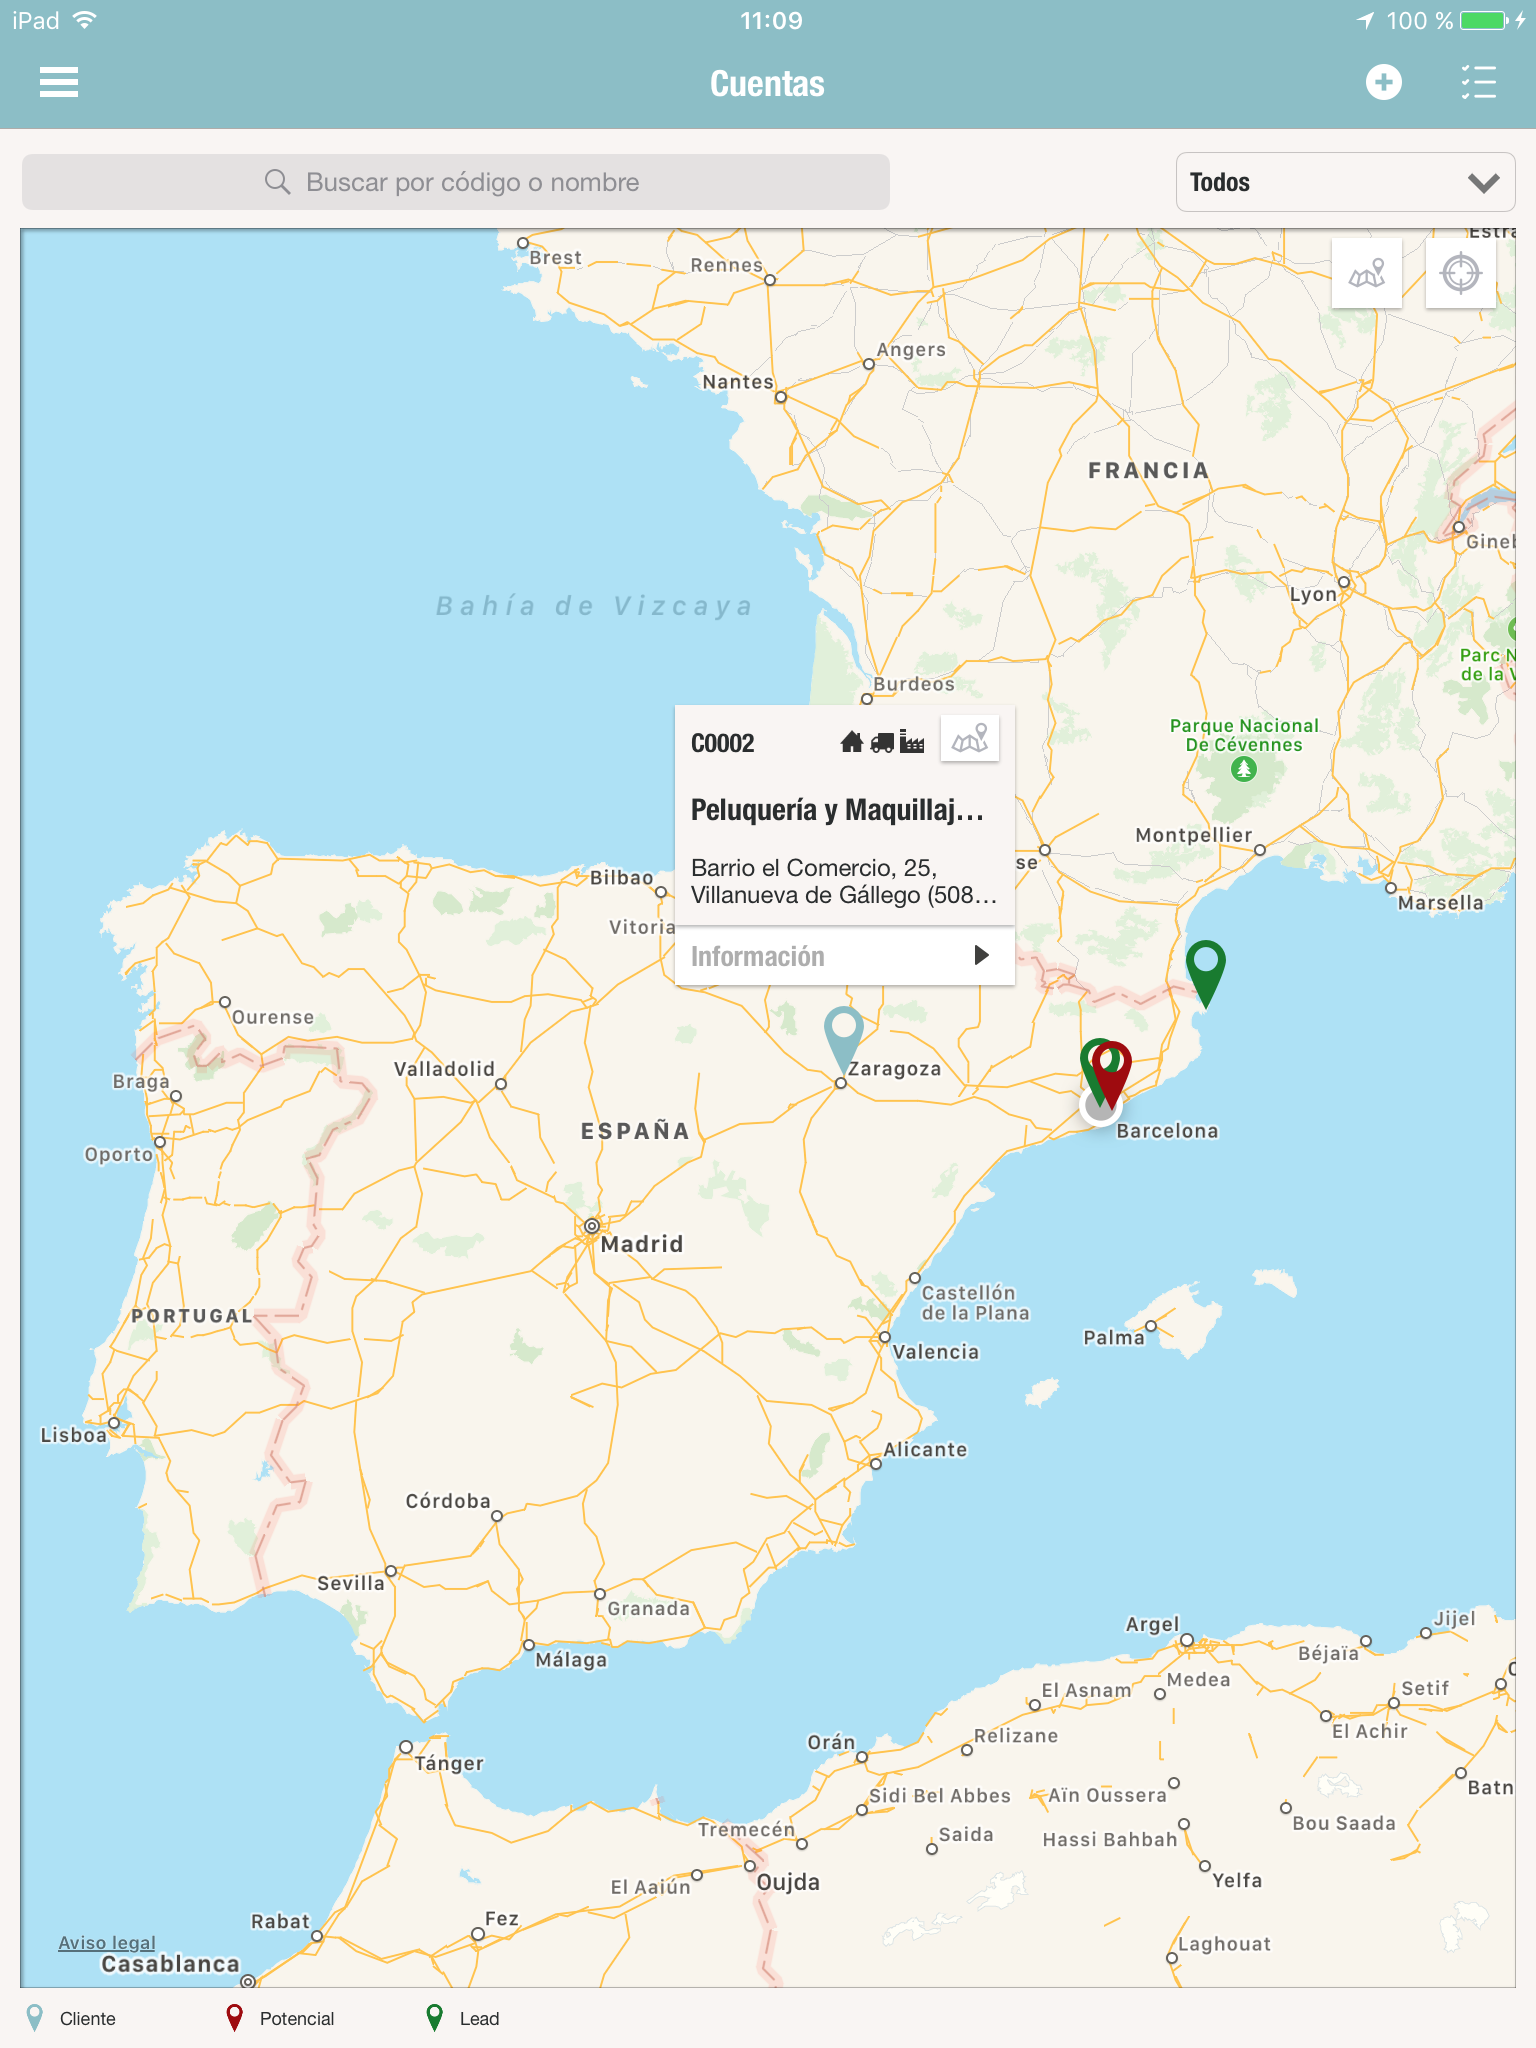Tap the search magnifier icon
The height and width of the screenshot is (2048, 1536).
(277, 182)
